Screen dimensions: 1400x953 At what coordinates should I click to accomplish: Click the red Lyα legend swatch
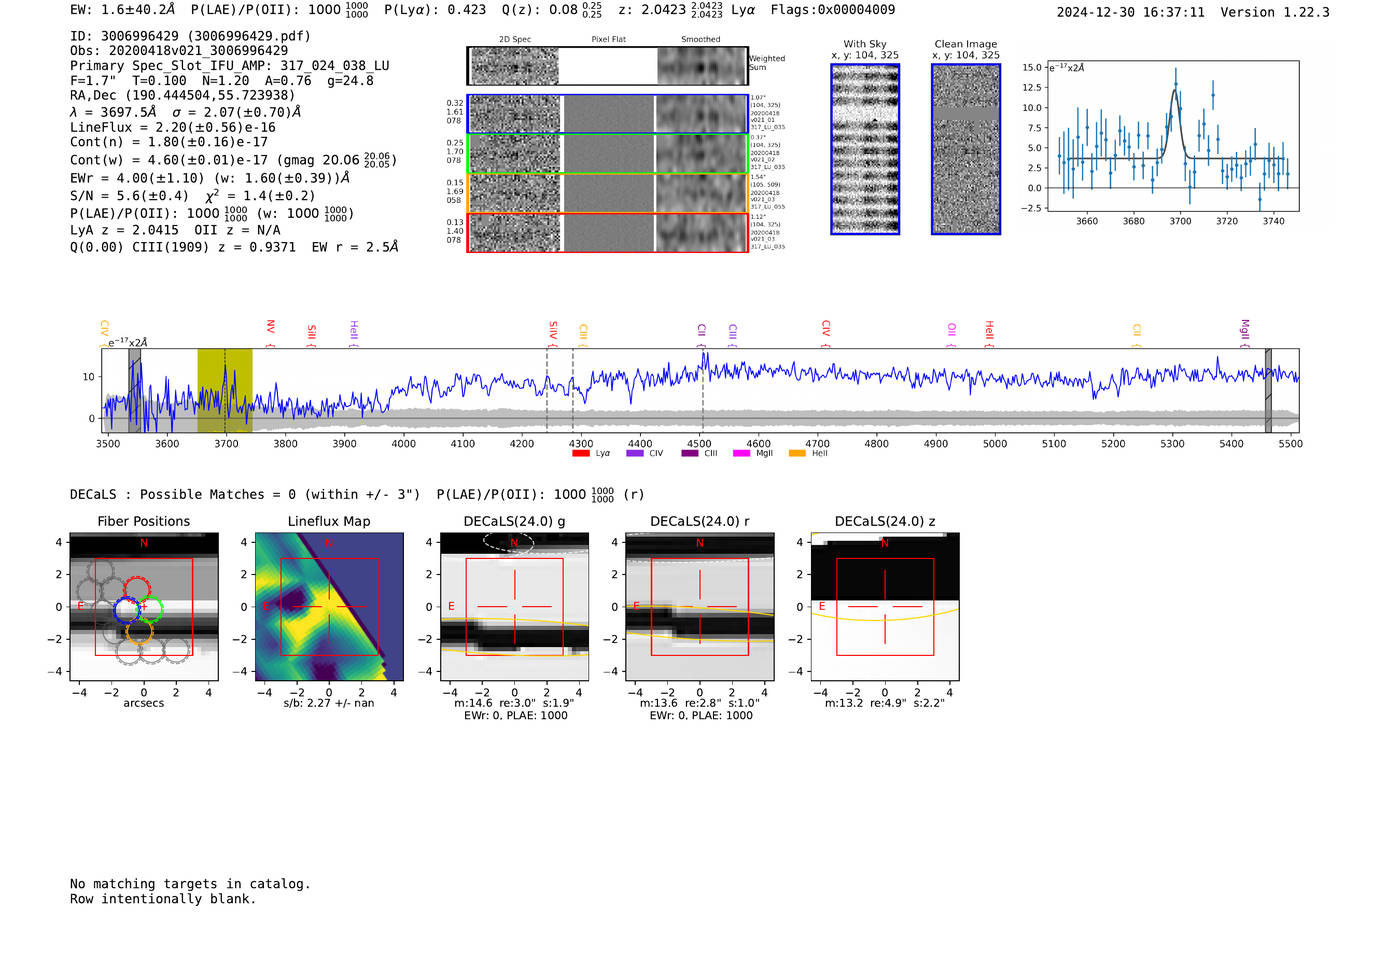point(580,453)
